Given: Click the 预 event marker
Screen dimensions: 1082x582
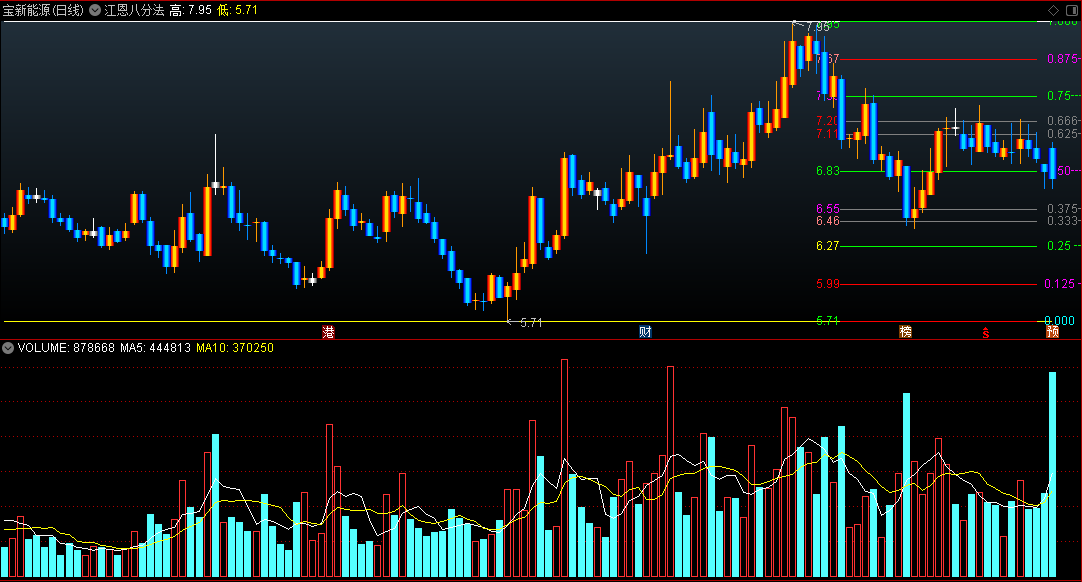Looking at the screenshot, I should (x=1052, y=332).
